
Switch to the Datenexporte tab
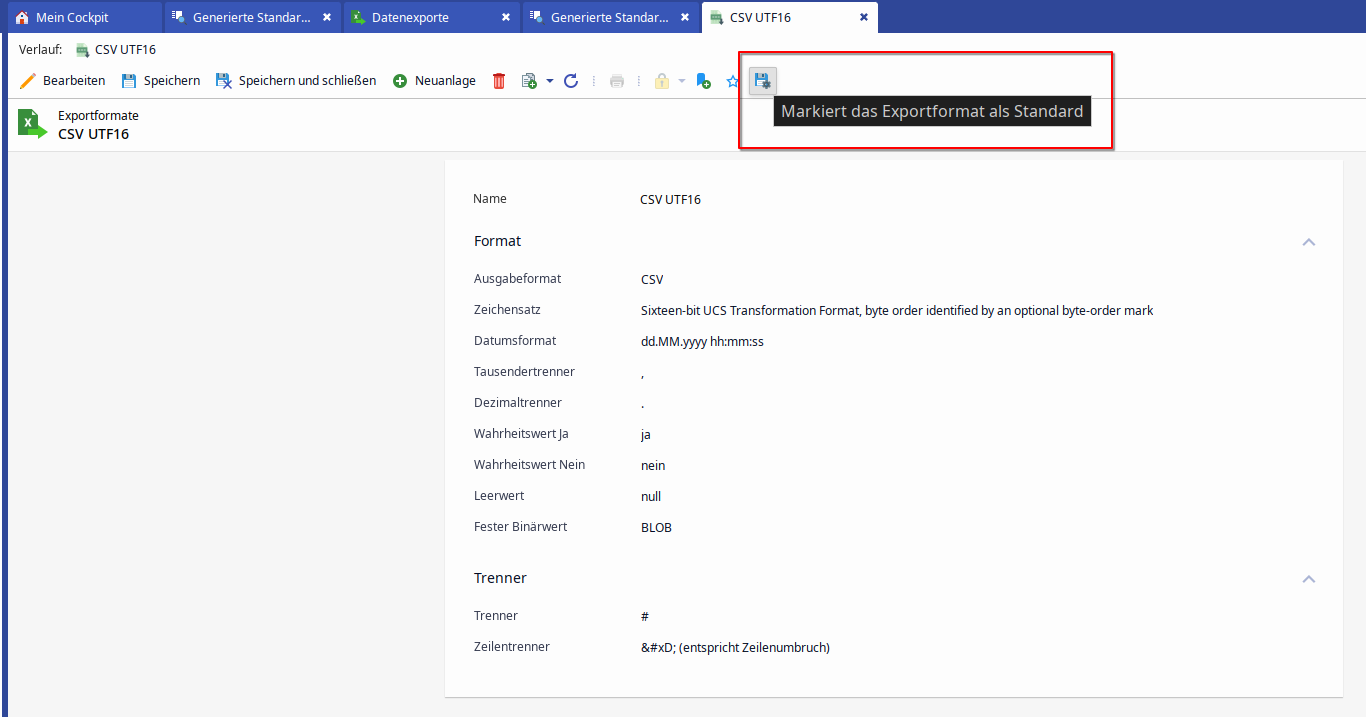tap(409, 18)
